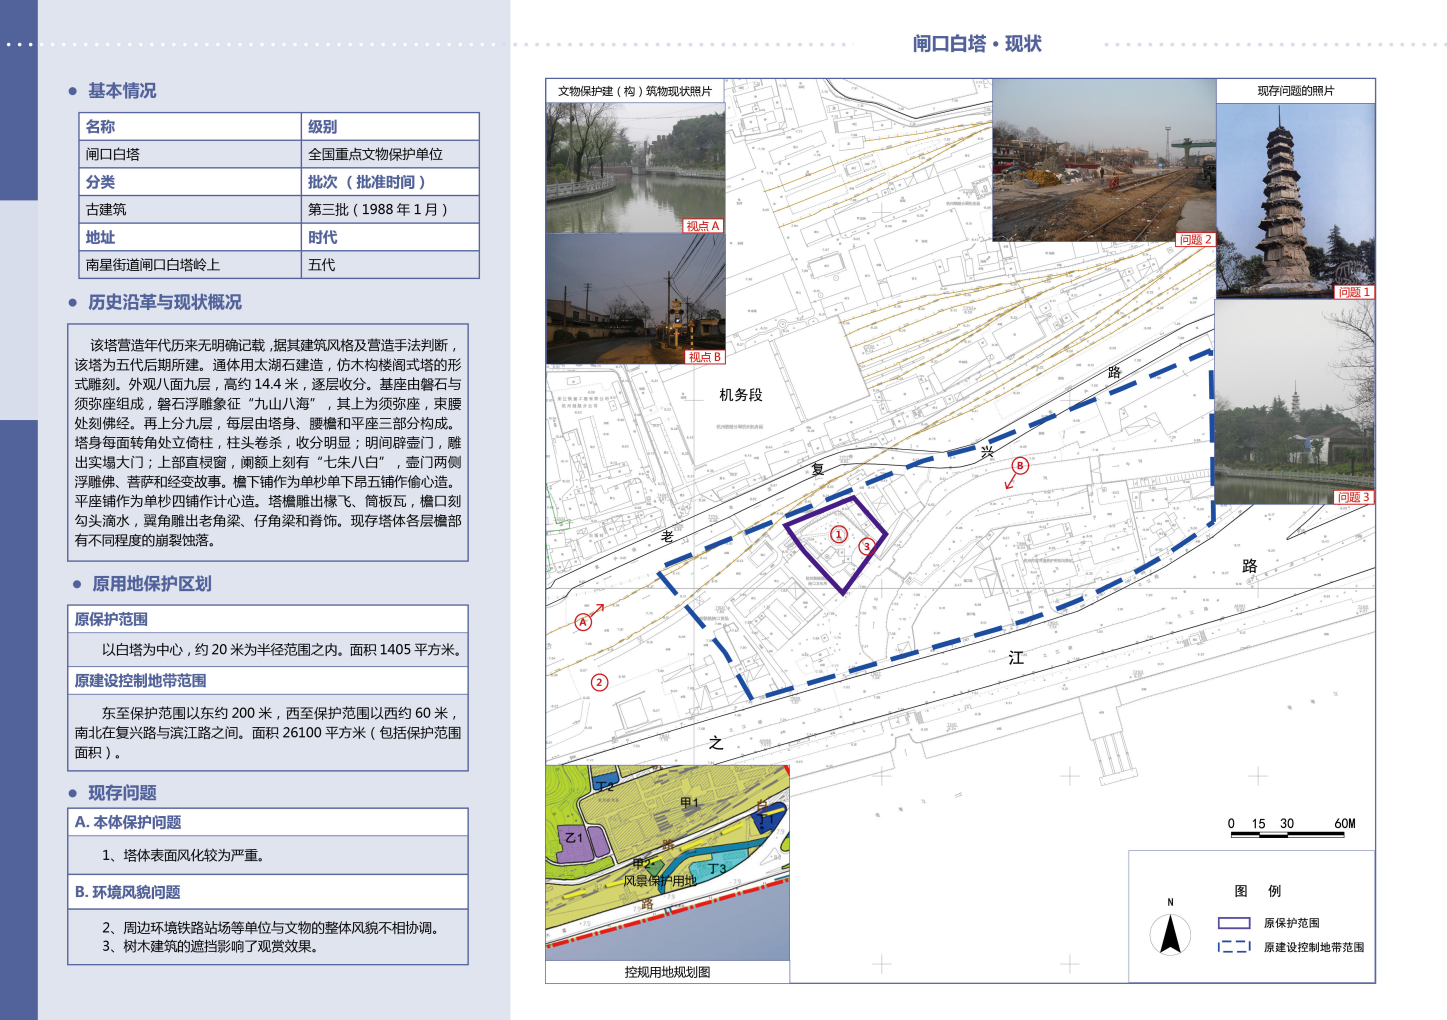
Task: Click the red 视点 B photo tag
Action: [704, 357]
